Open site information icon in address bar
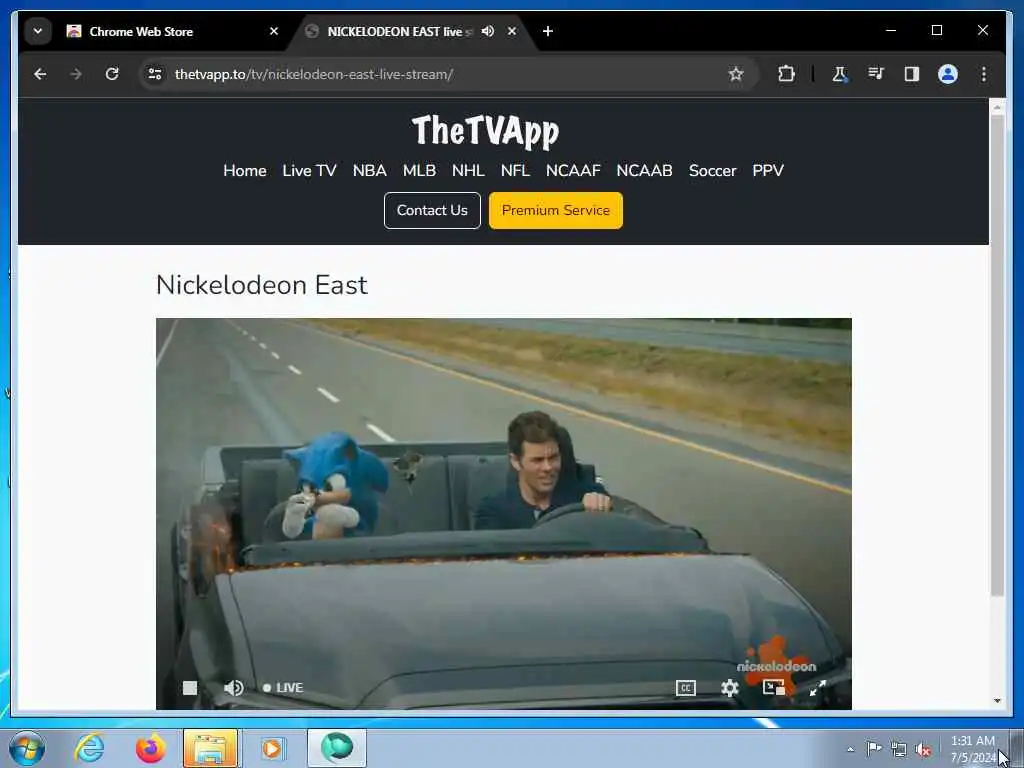Viewport: 1024px width, 768px height. (x=155, y=74)
